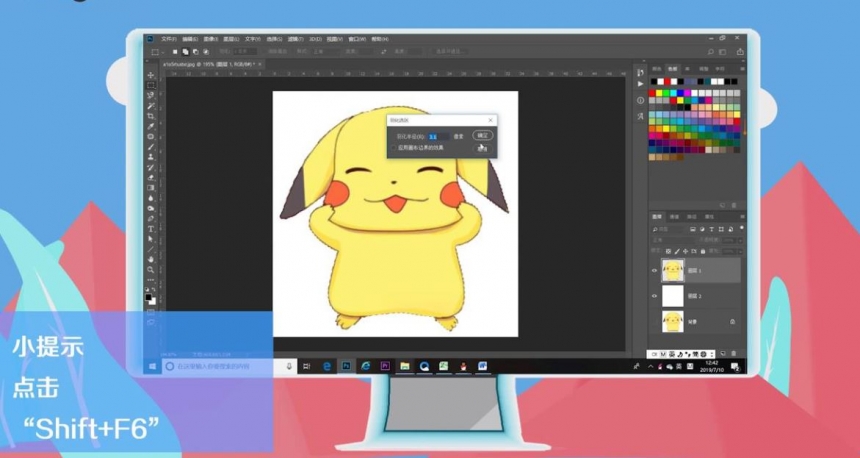This screenshot has width=860, height=458.
Task: Click the lock icon on 背景 layer
Action: pos(733,322)
